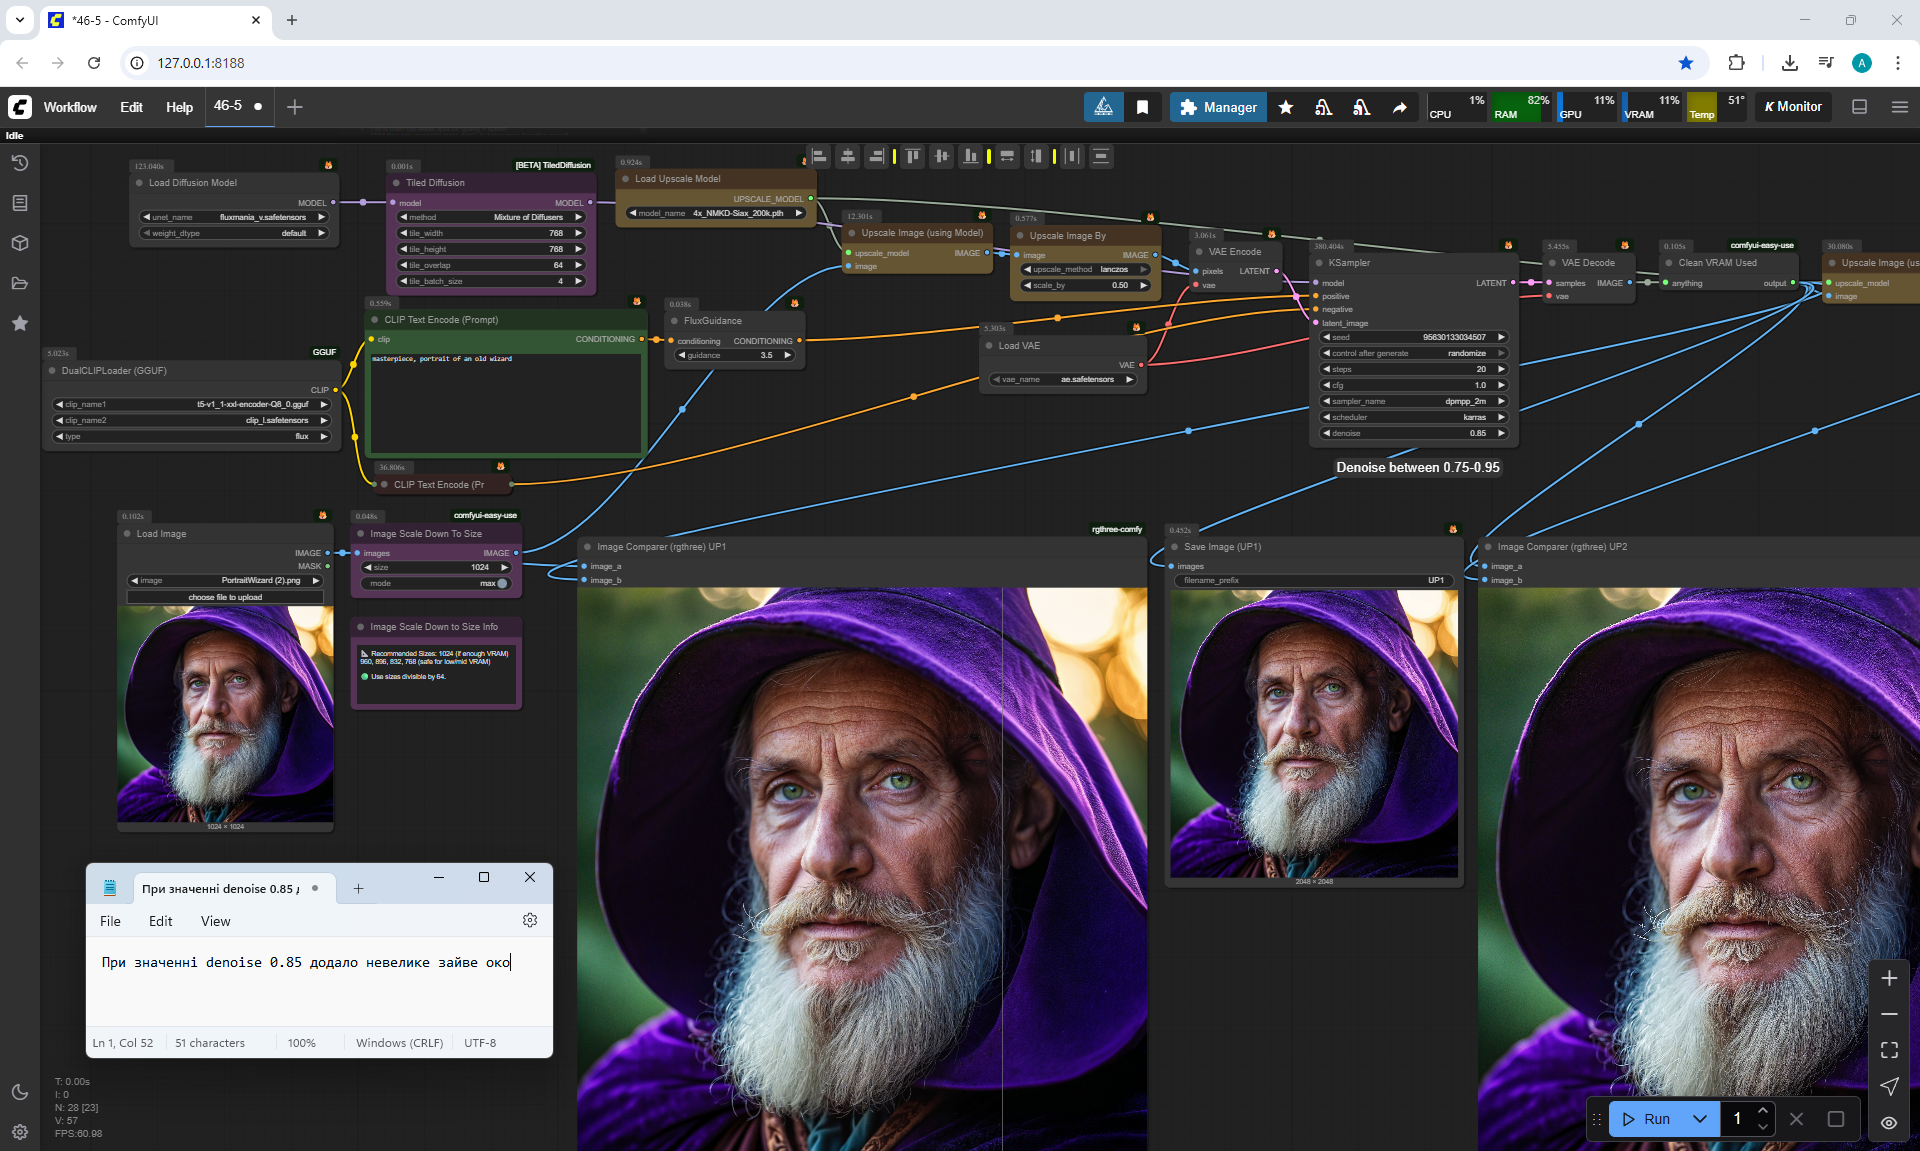
Task: Expand the Run button dropdown arrow
Action: point(1700,1119)
